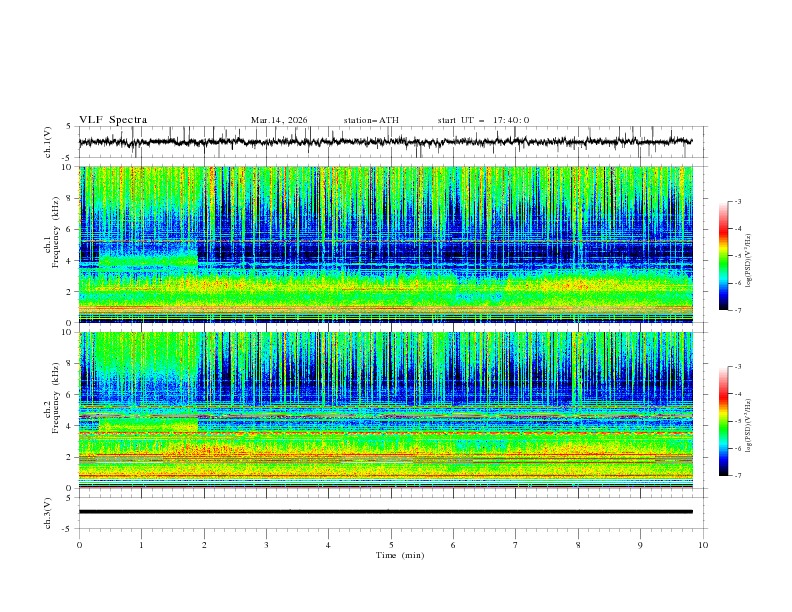Screen dimensions: 792x612
Task: Click time axis end tick label "10"
Action: point(703,545)
